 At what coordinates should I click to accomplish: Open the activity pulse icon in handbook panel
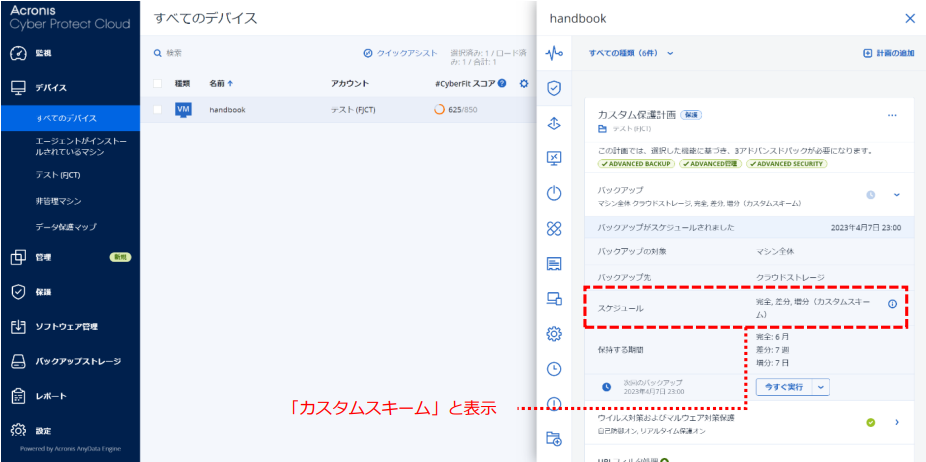(x=553, y=52)
